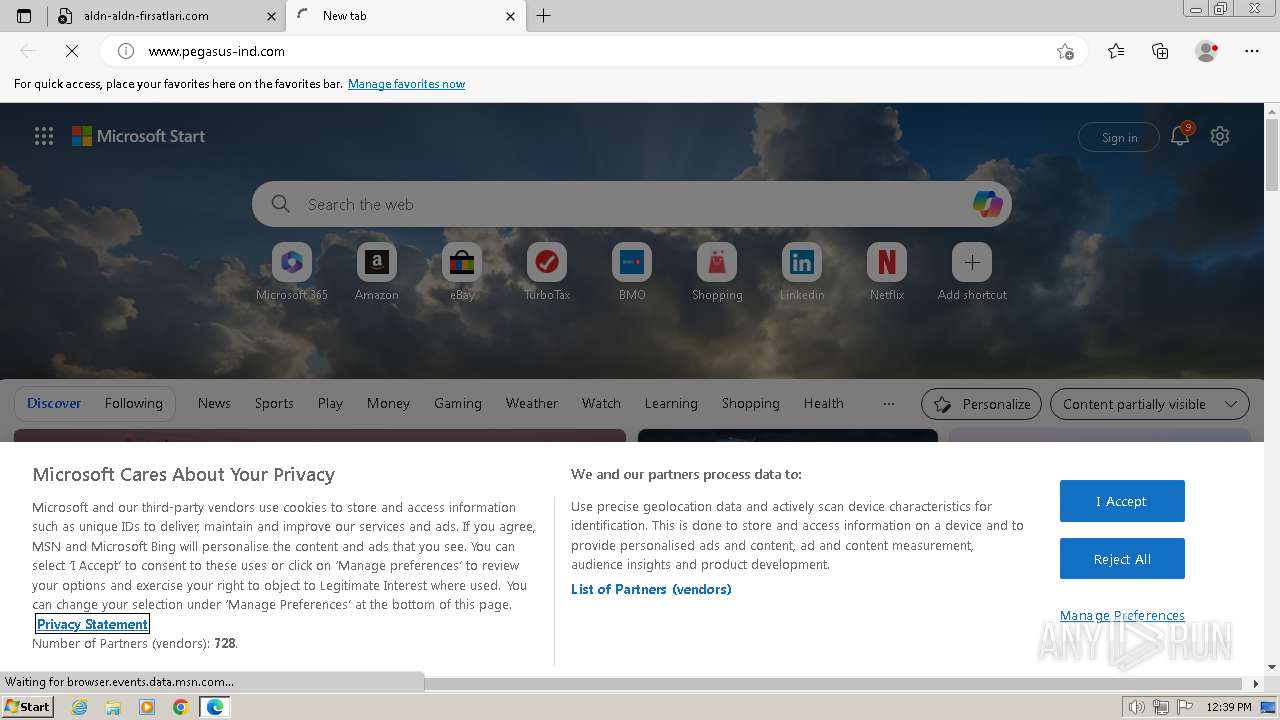
Task: Open the Money category
Action: click(x=388, y=403)
